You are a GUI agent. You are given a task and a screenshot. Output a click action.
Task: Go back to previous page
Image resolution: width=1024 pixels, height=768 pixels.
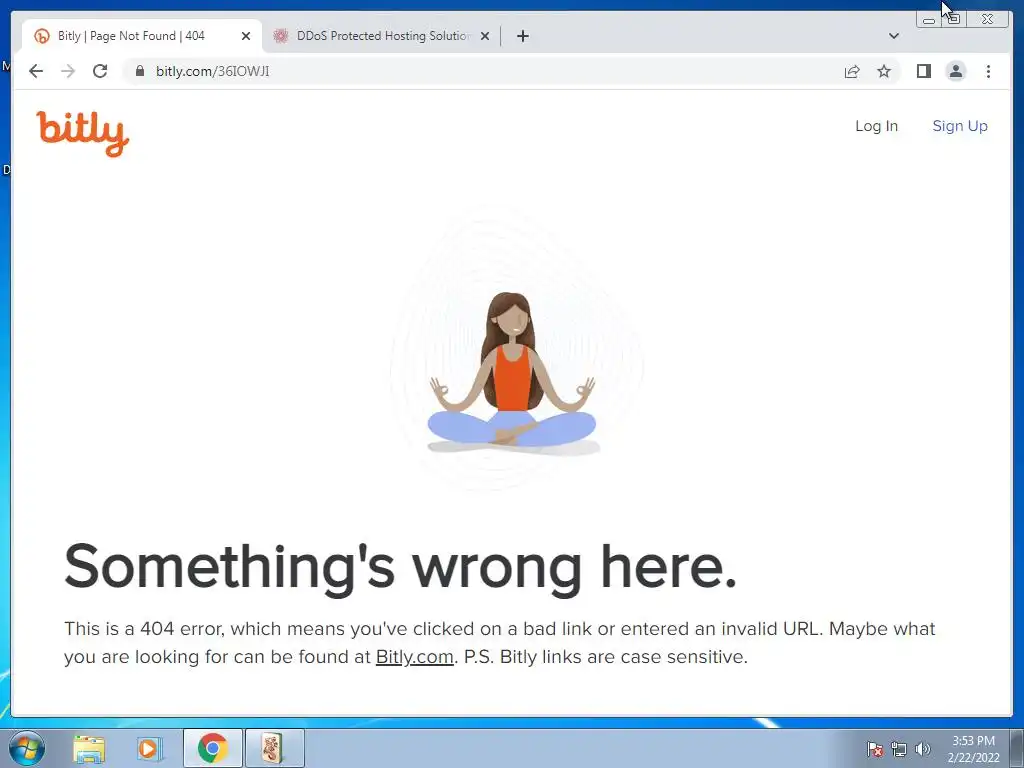(x=36, y=71)
